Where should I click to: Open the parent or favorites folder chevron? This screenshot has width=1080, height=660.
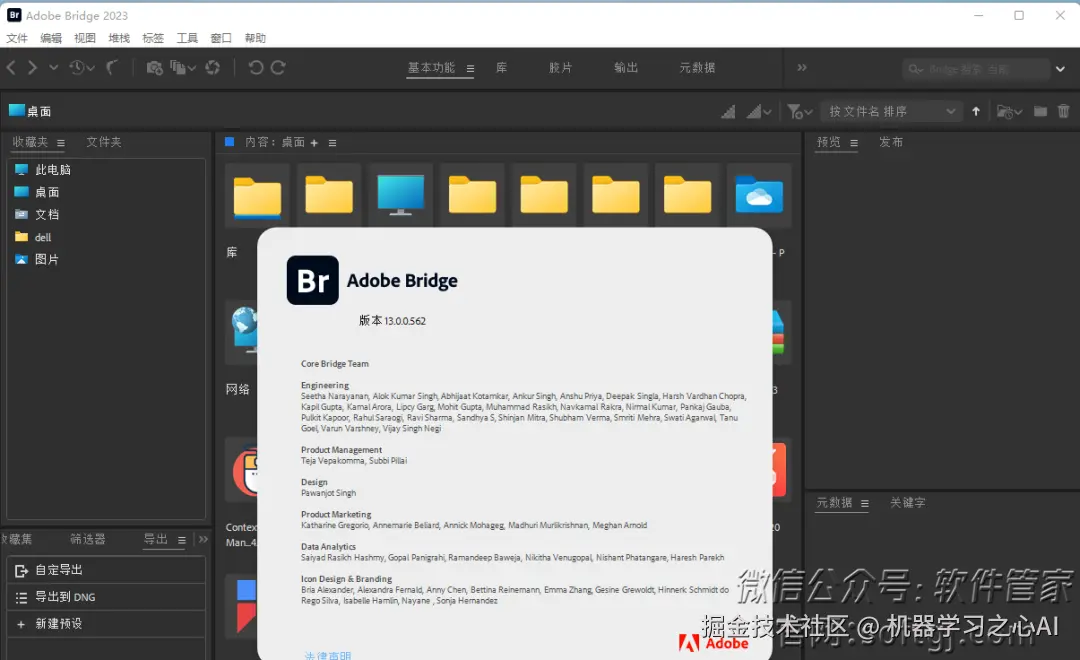coord(53,68)
